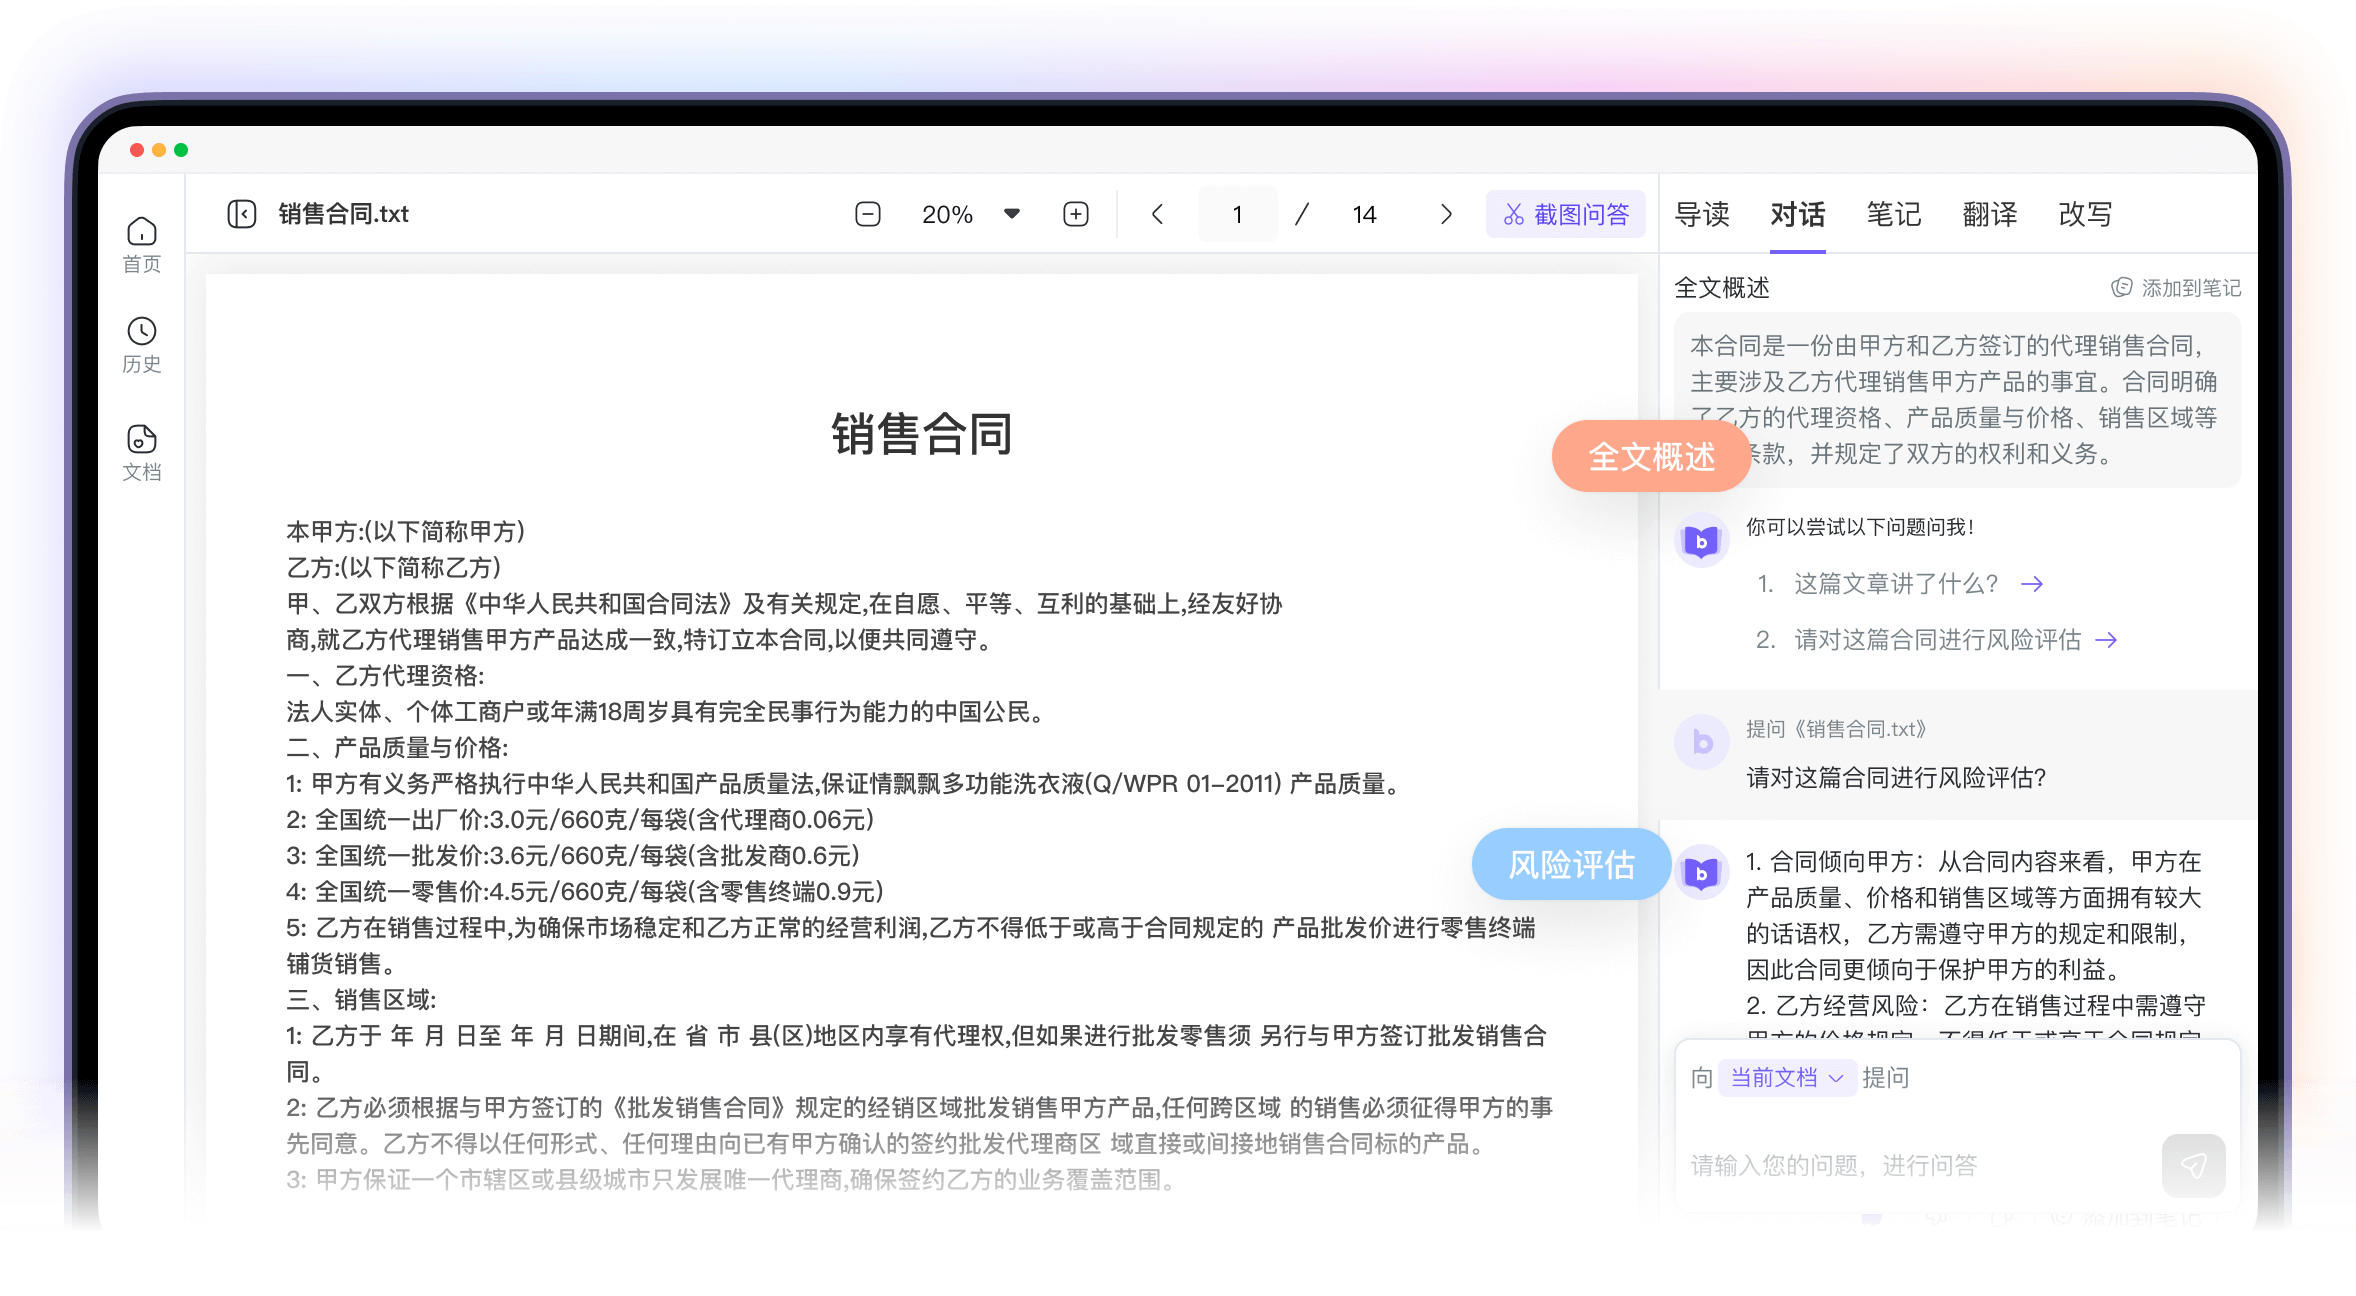The image size is (2356, 1296).
Task: Zoom in the document with plus icon
Action: point(1075,213)
